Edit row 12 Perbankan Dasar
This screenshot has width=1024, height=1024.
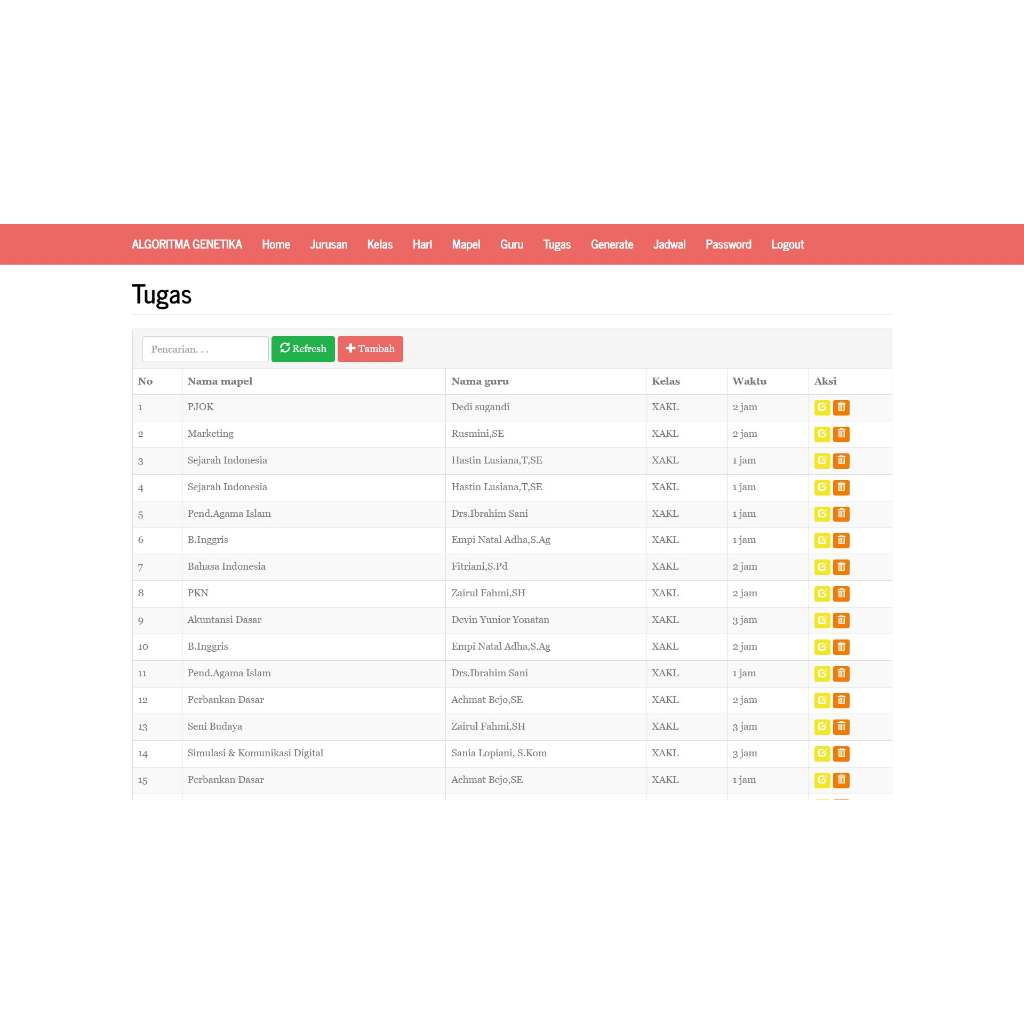coord(822,700)
